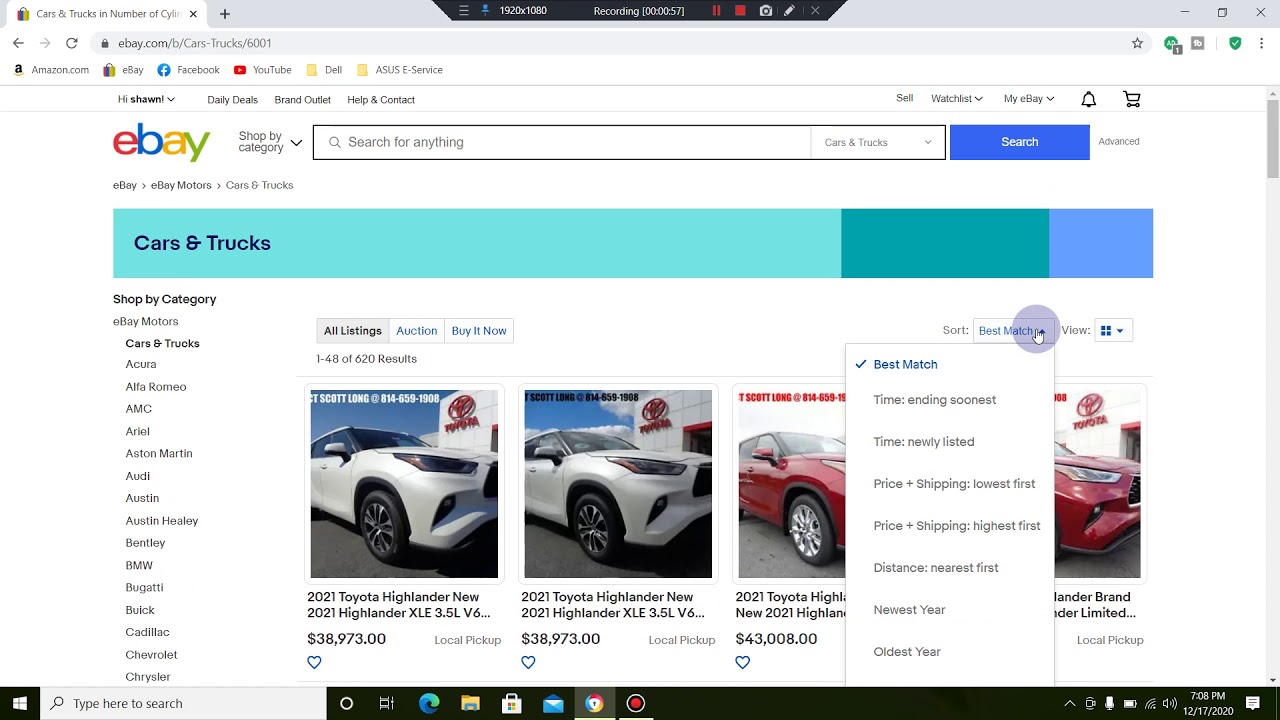Open Microsoft Store from the taskbar
The width and height of the screenshot is (1280, 720).
(x=511, y=703)
